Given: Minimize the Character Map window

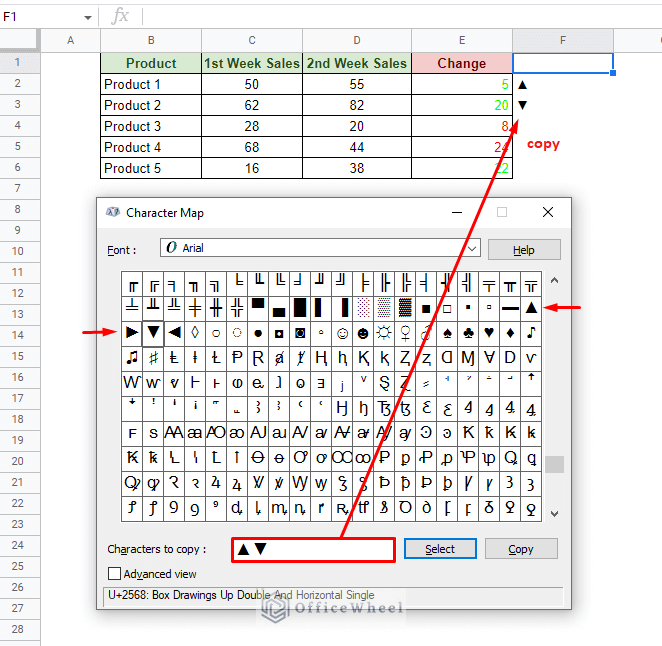Looking at the screenshot, I should click(457, 212).
